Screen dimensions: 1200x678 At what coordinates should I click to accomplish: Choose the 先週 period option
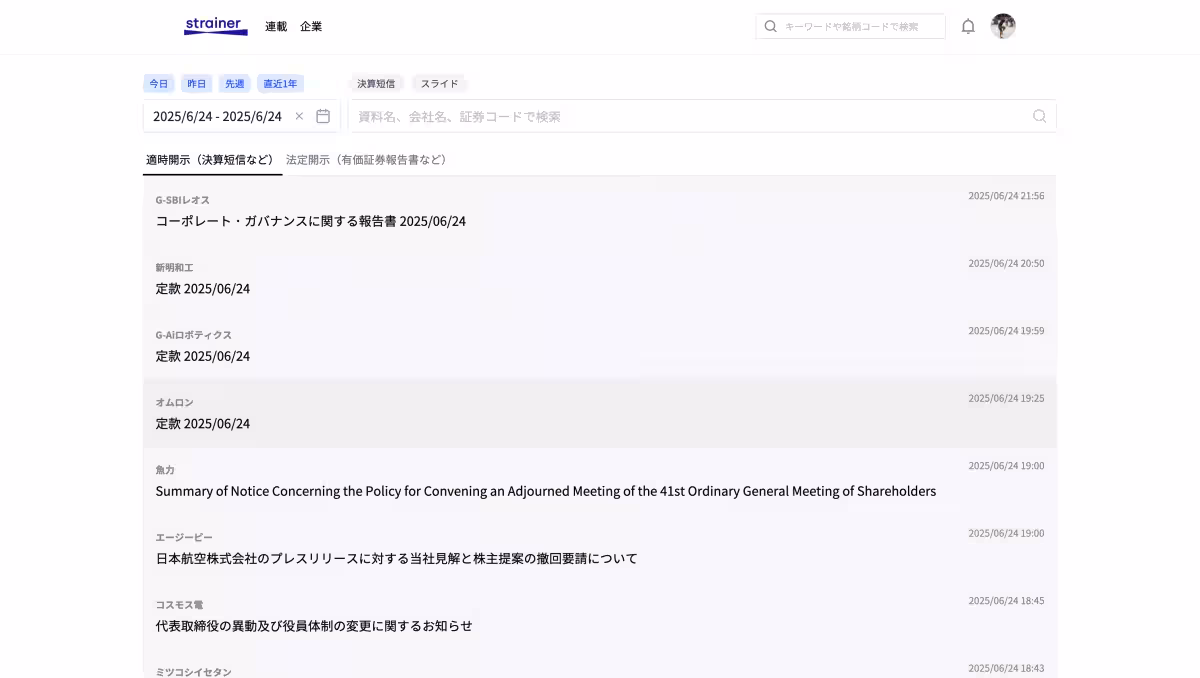pyautogui.click(x=234, y=83)
